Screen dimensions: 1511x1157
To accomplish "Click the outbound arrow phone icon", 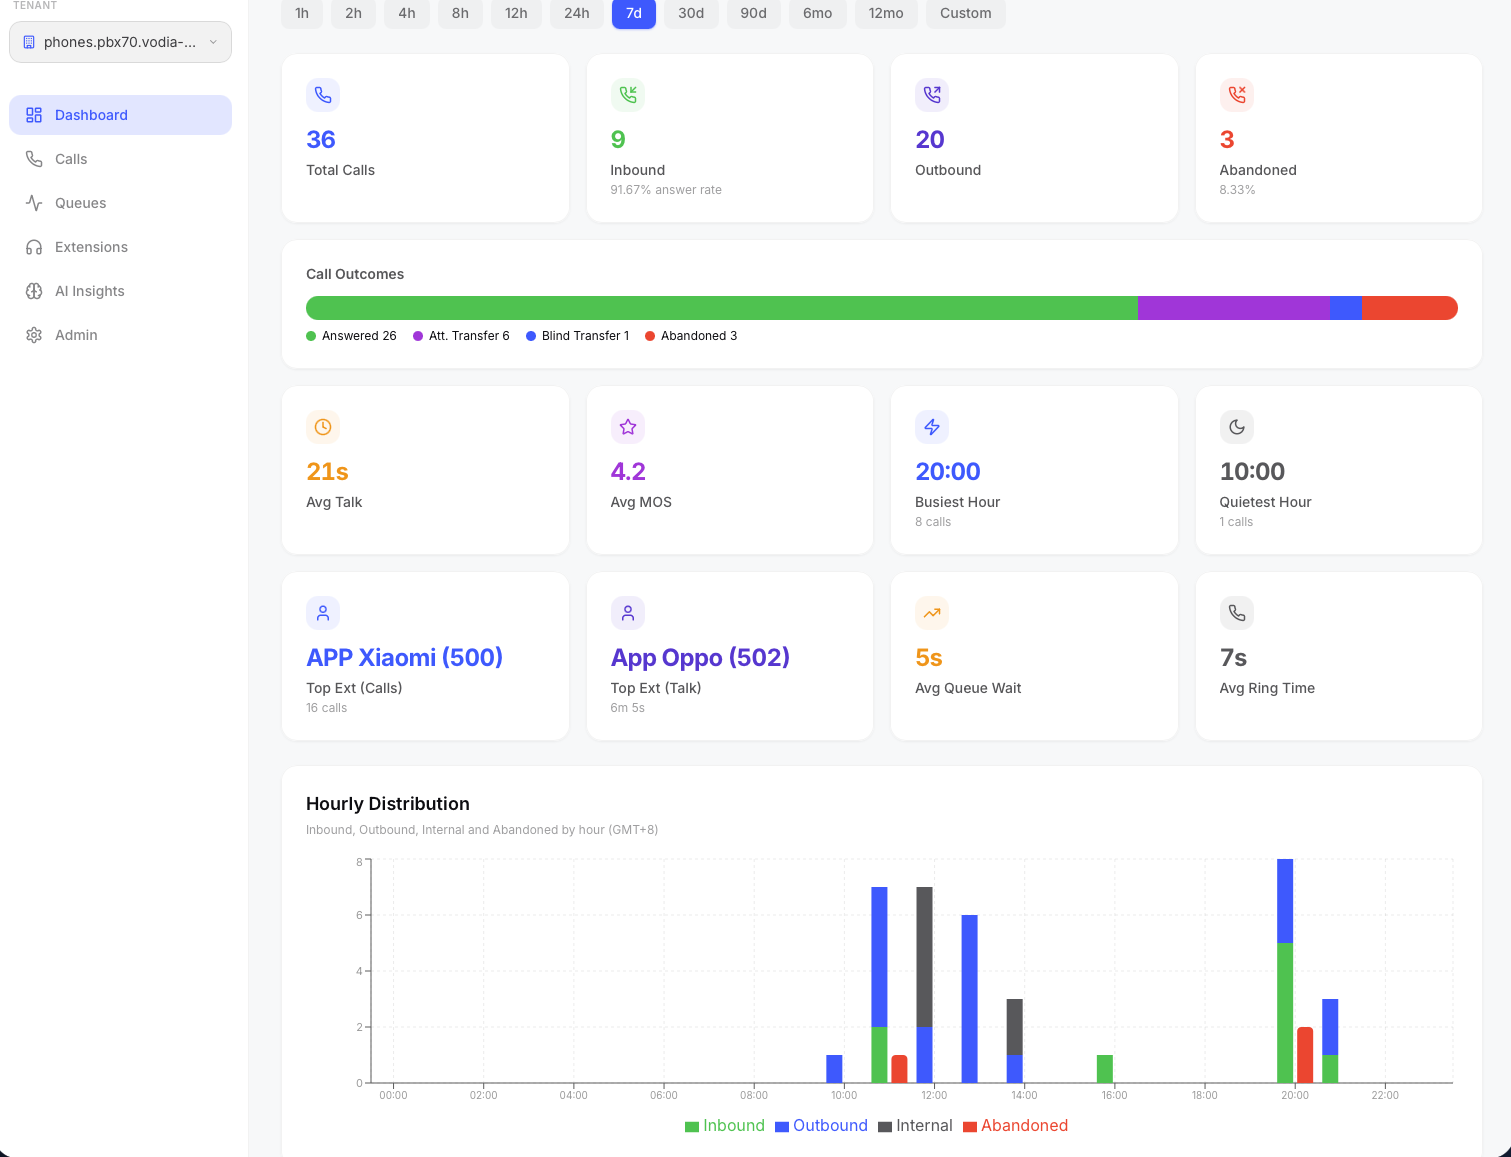I will coord(932,95).
